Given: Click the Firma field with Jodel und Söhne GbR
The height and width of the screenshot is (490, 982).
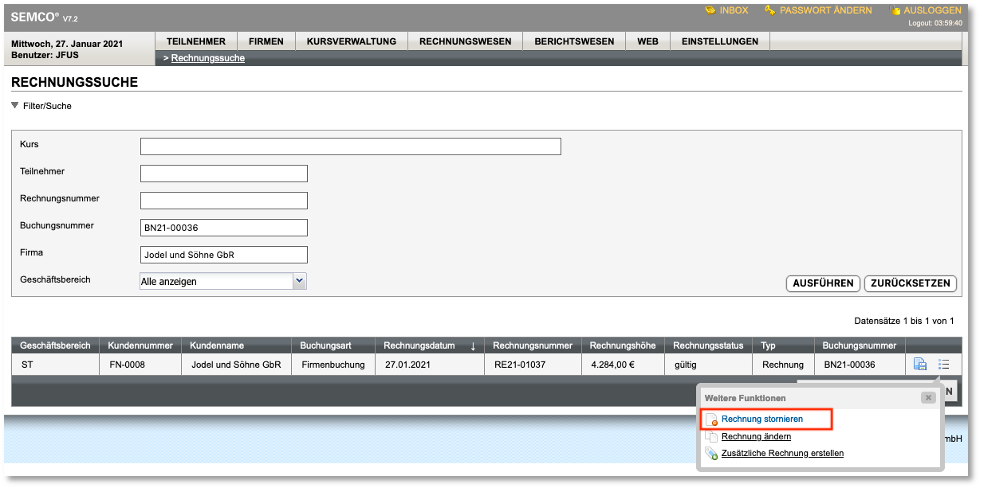Looking at the screenshot, I should 224,254.
